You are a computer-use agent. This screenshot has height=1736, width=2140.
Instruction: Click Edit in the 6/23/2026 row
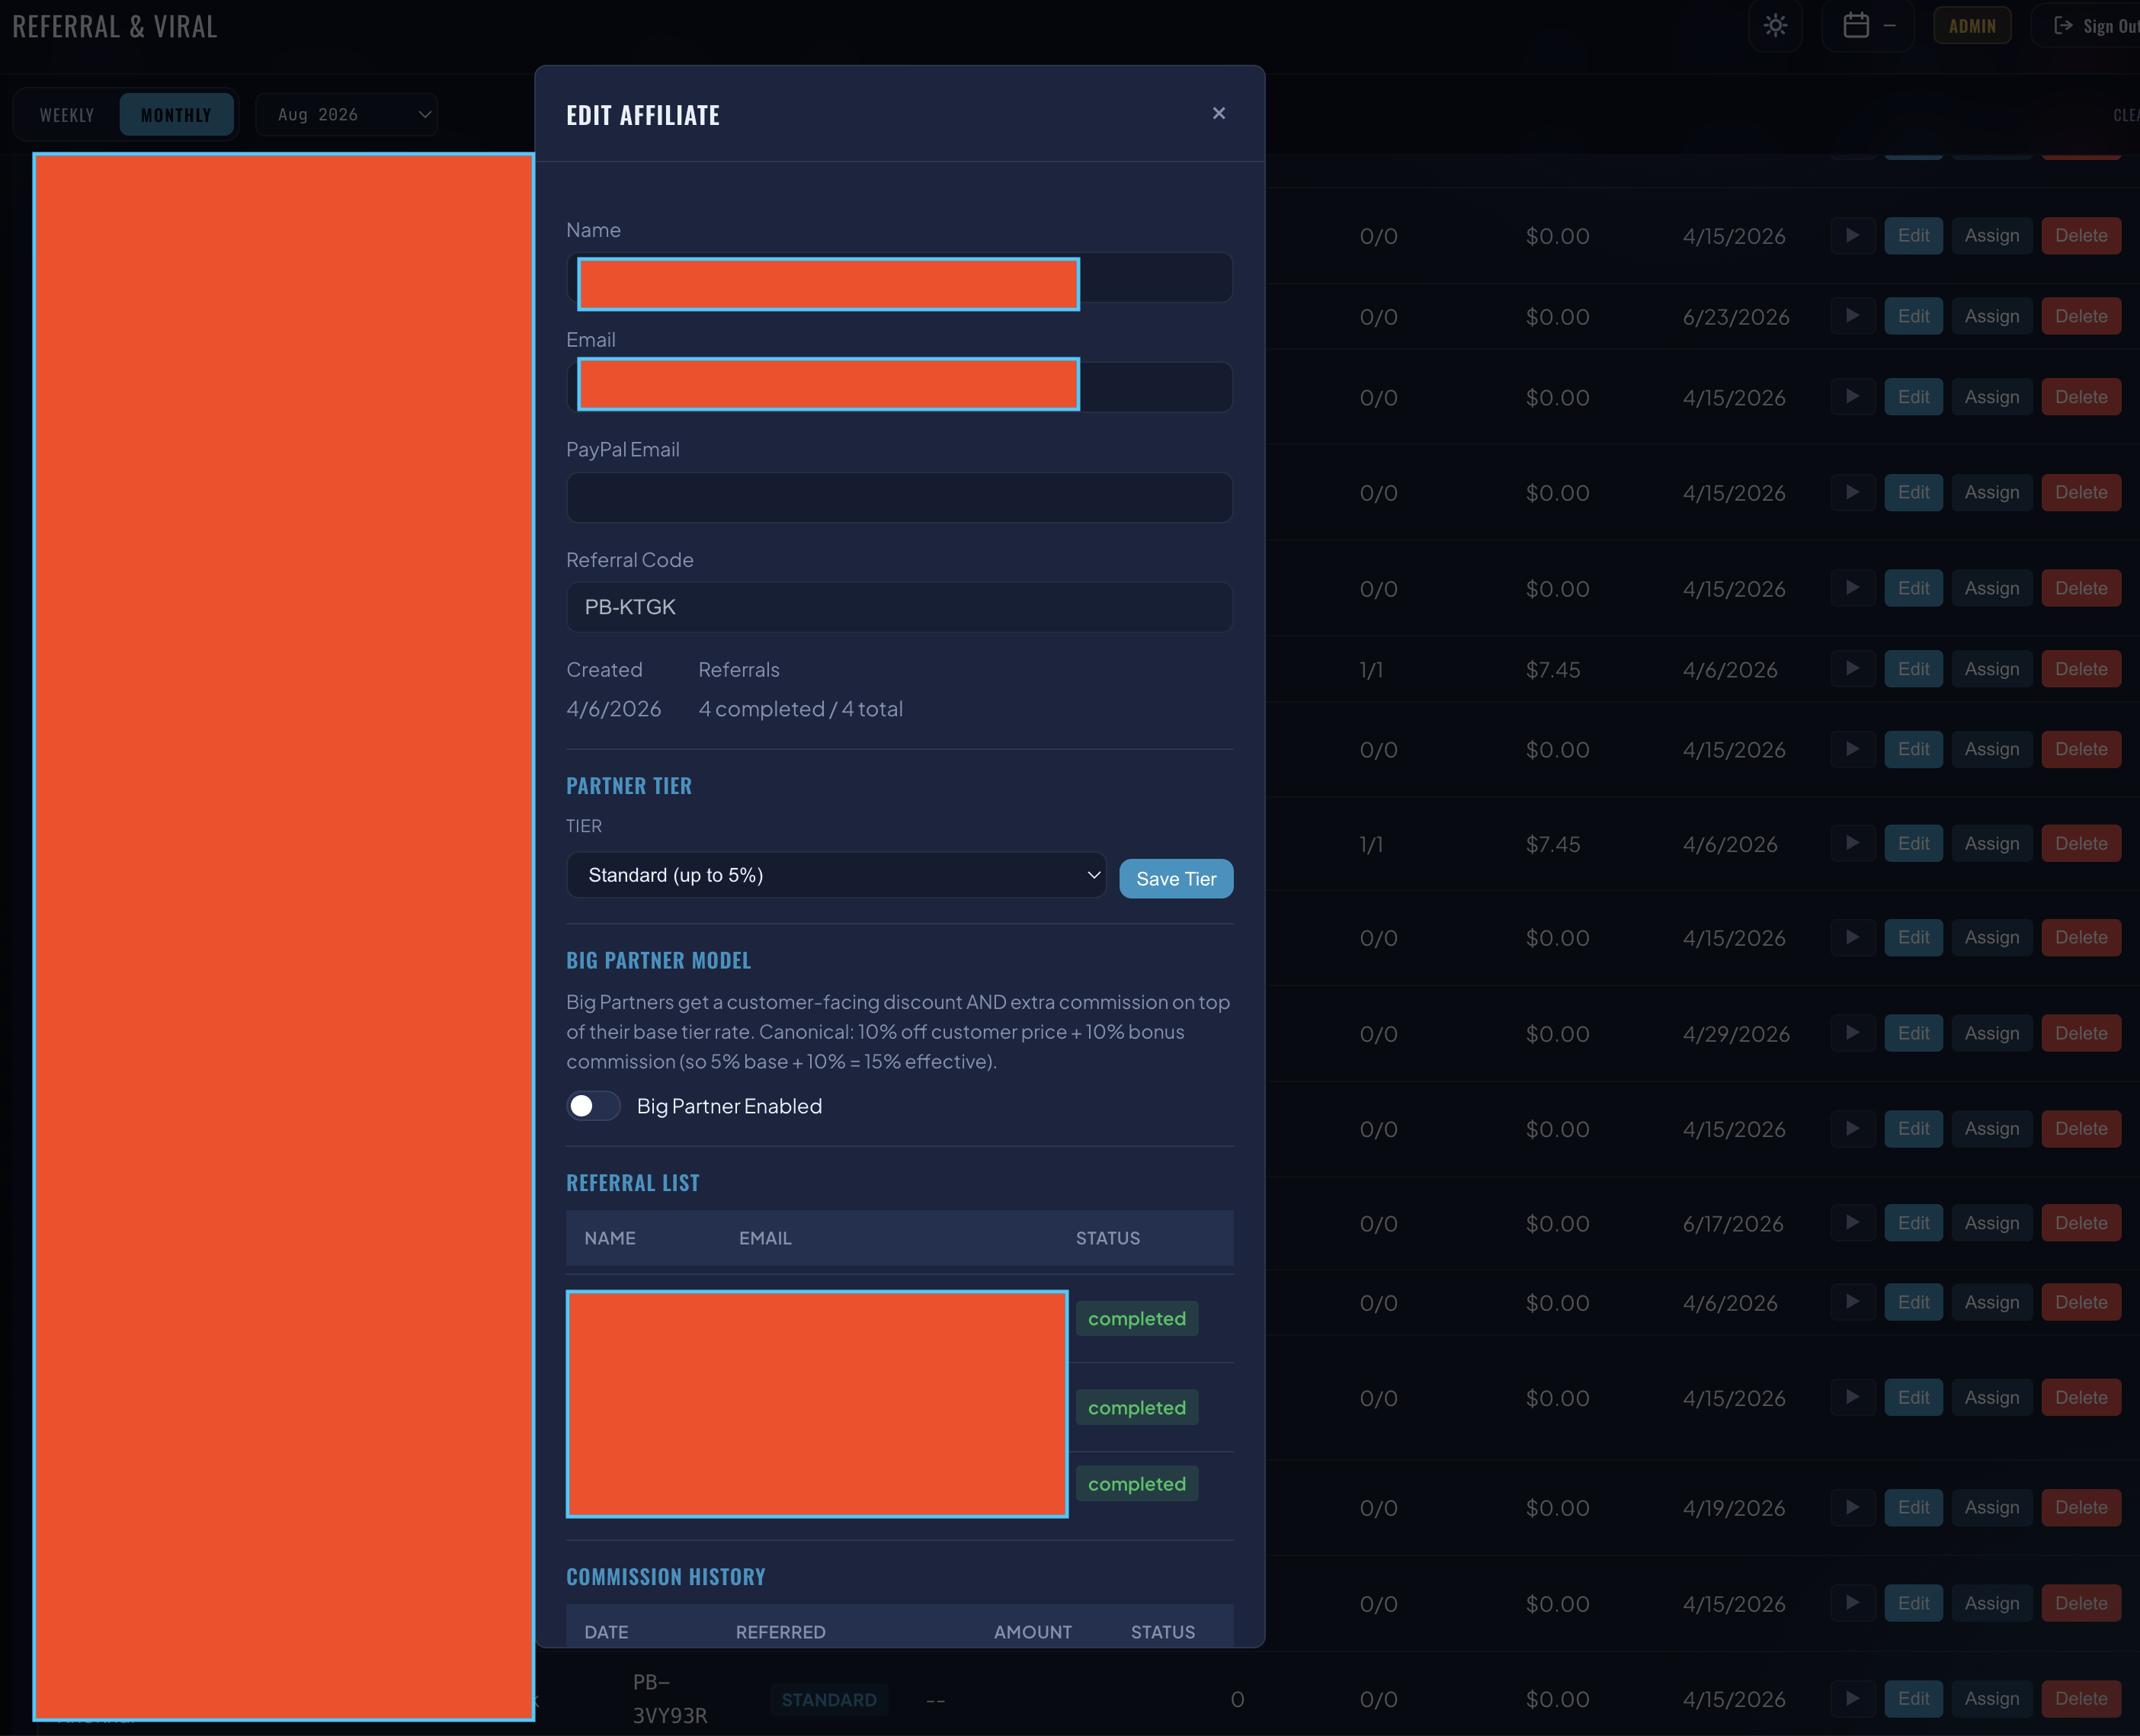1913,316
